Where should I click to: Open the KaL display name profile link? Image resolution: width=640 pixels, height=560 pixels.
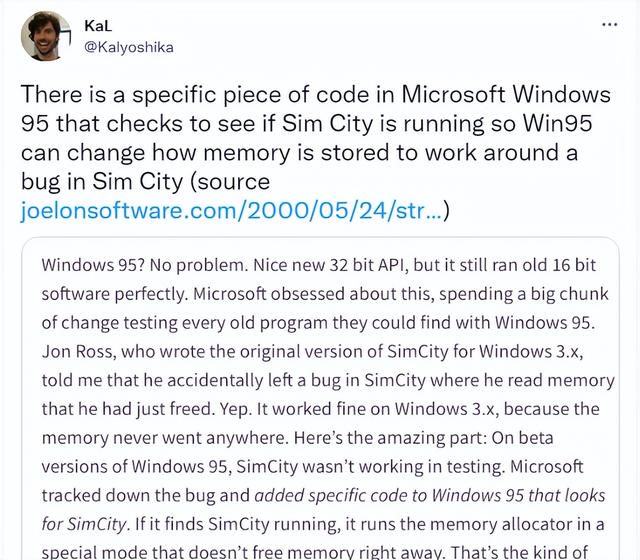pyautogui.click(x=98, y=26)
